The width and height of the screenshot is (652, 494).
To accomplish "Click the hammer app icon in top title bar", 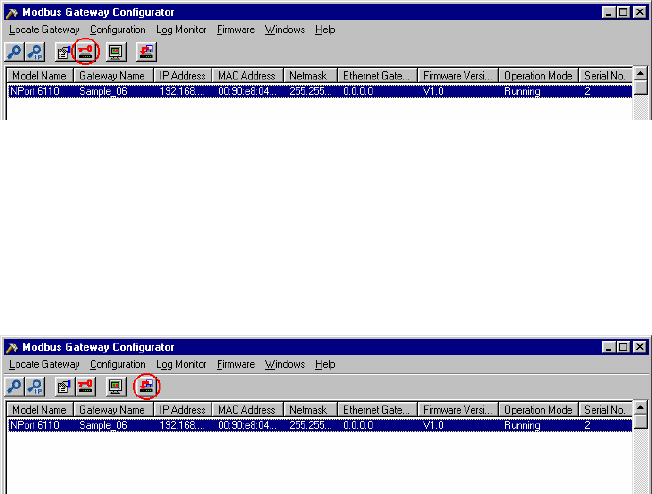I will (12, 13).
